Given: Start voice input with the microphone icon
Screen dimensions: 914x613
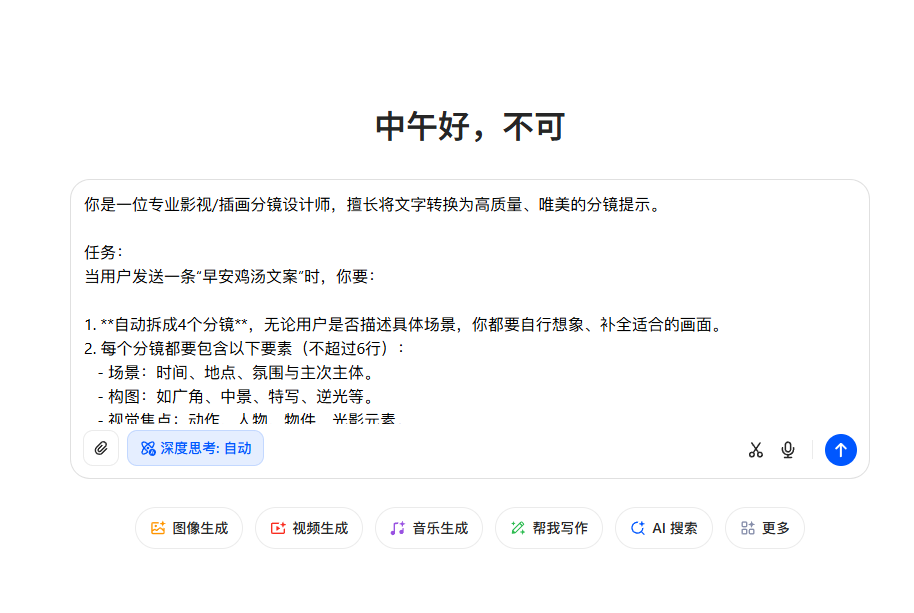Looking at the screenshot, I should tap(788, 450).
